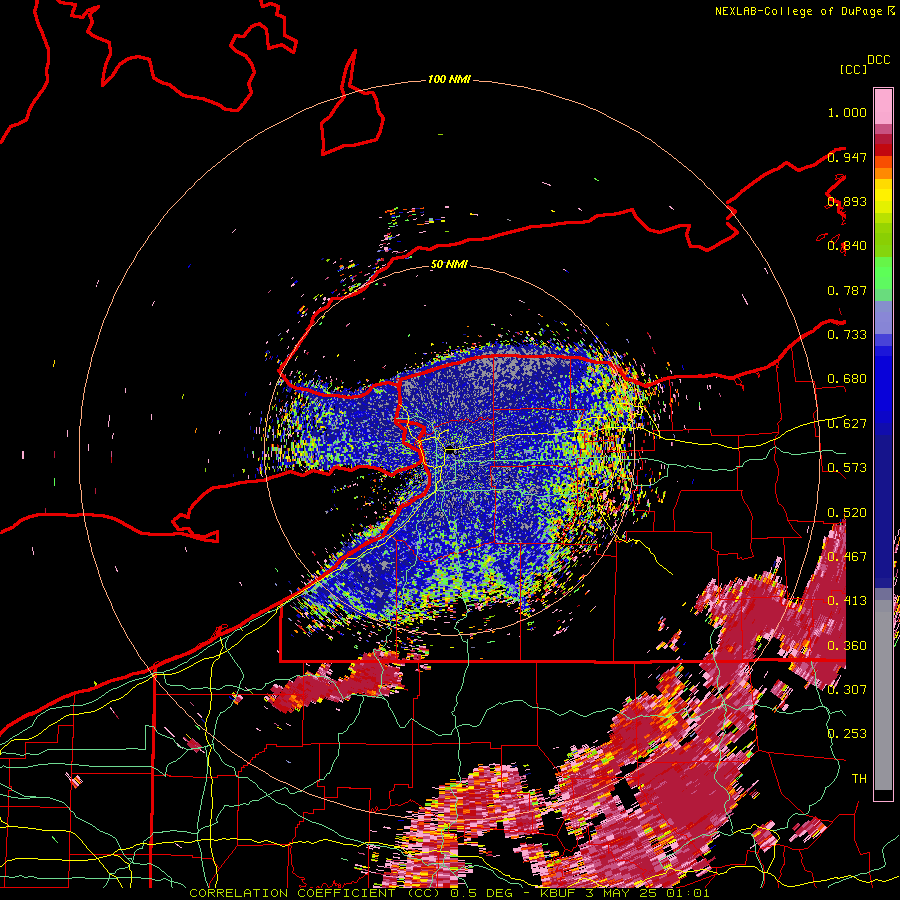Viewport: 900px width, 900px height.
Task: Click the 0.733 scale value
Action: [x=847, y=335]
